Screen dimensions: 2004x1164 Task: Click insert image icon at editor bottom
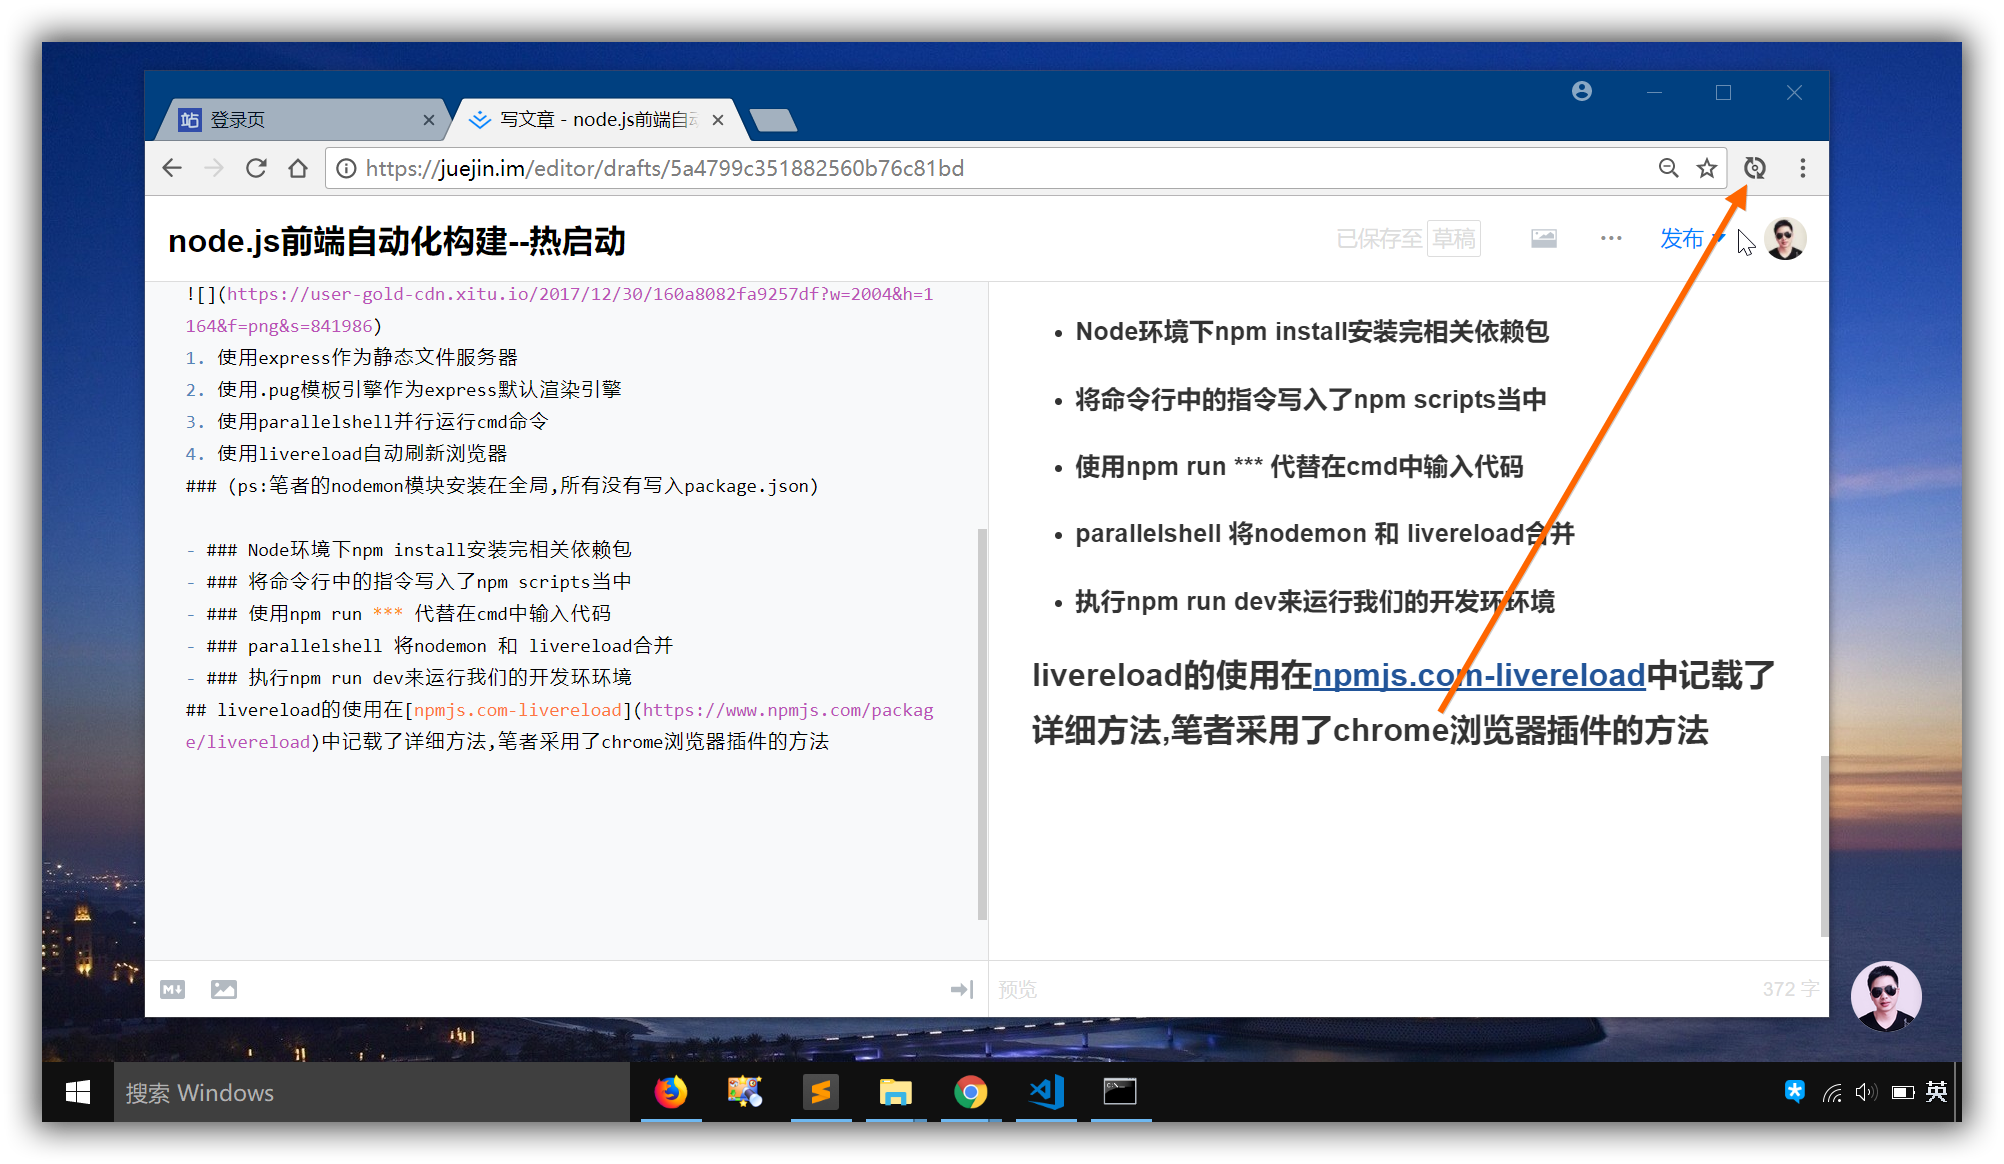(224, 989)
